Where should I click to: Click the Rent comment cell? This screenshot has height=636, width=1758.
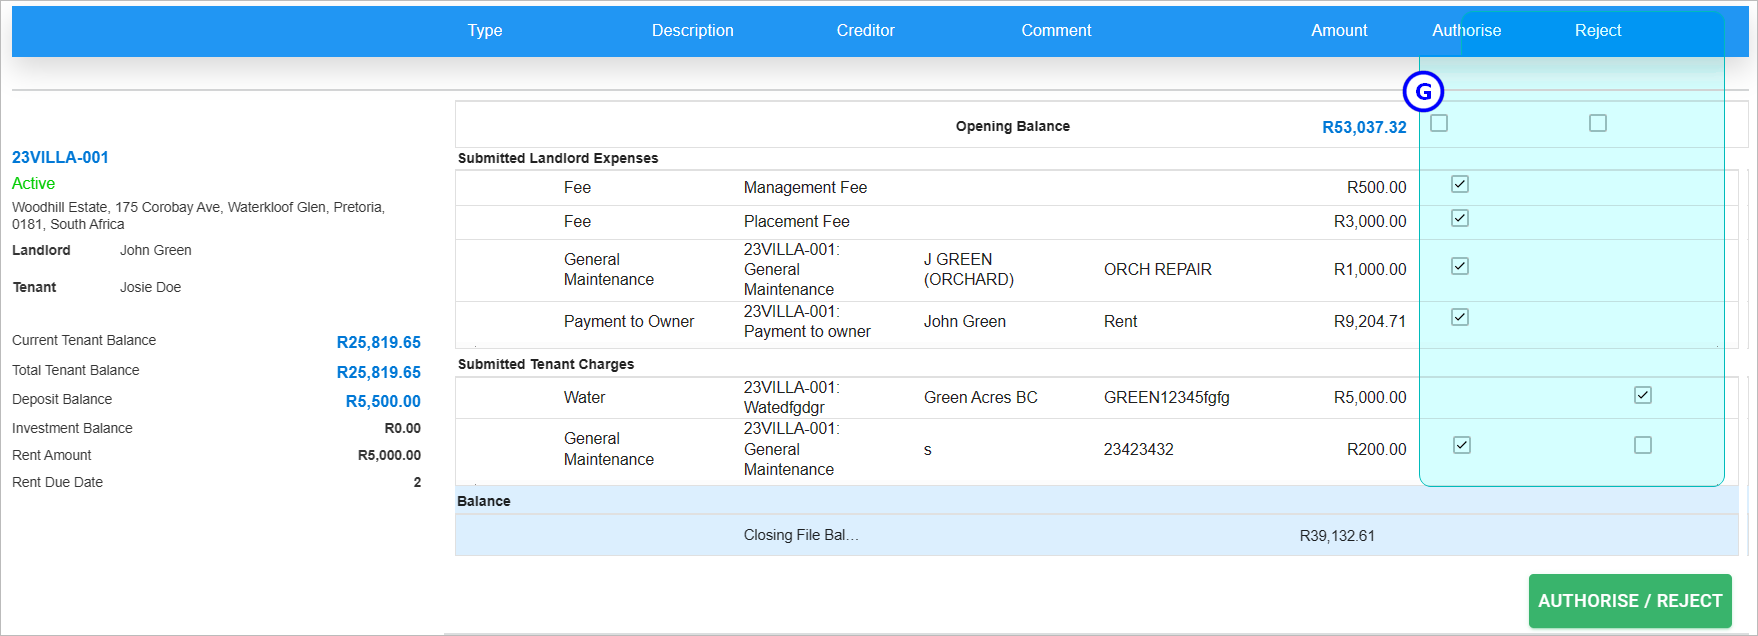[x=1121, y=322]
